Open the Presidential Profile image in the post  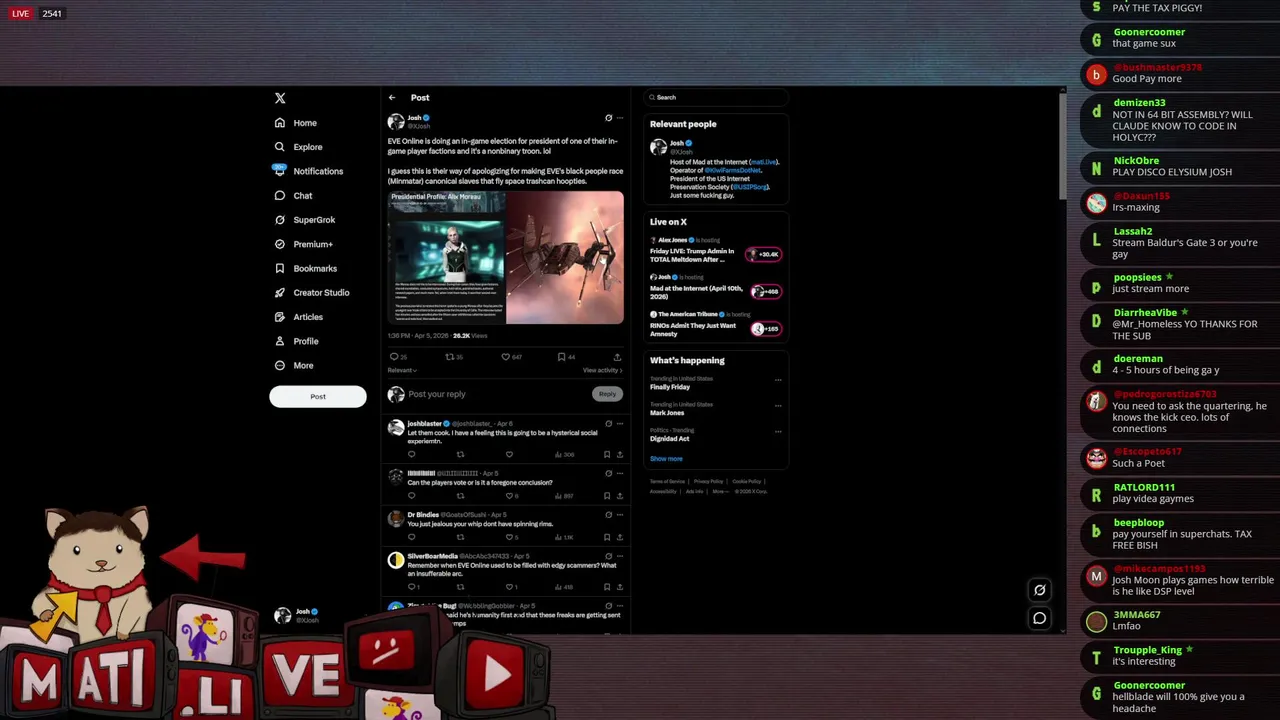[446, 258]
